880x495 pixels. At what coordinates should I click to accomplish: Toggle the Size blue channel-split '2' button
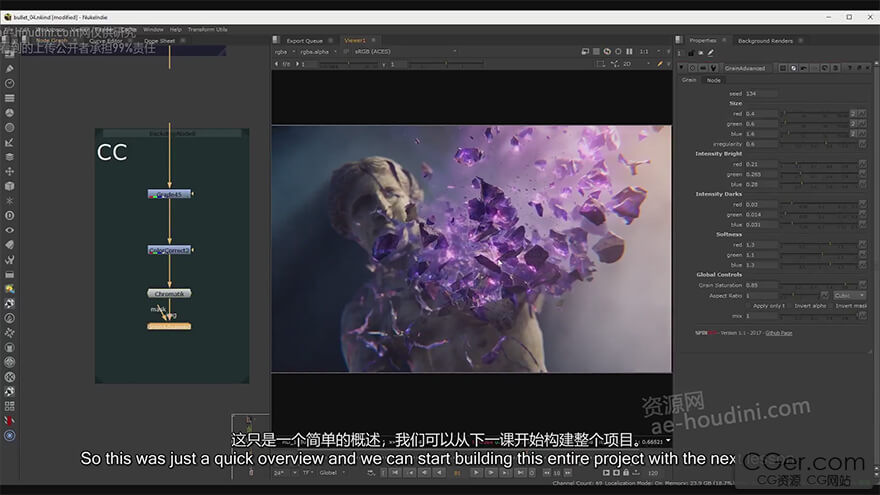point(853,134)
